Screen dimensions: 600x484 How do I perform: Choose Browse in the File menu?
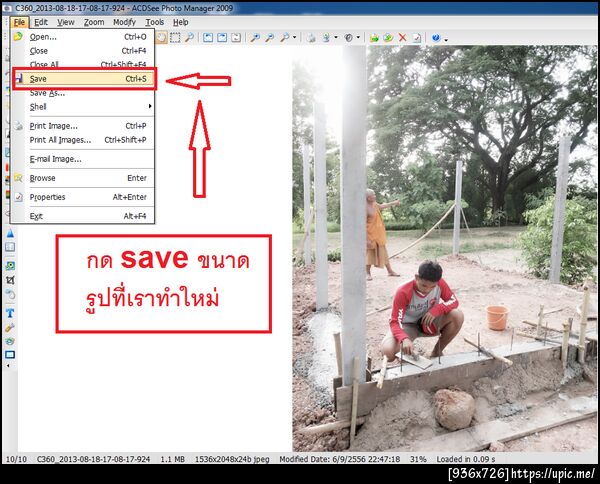pyautogui.click(x=83, y=178)
